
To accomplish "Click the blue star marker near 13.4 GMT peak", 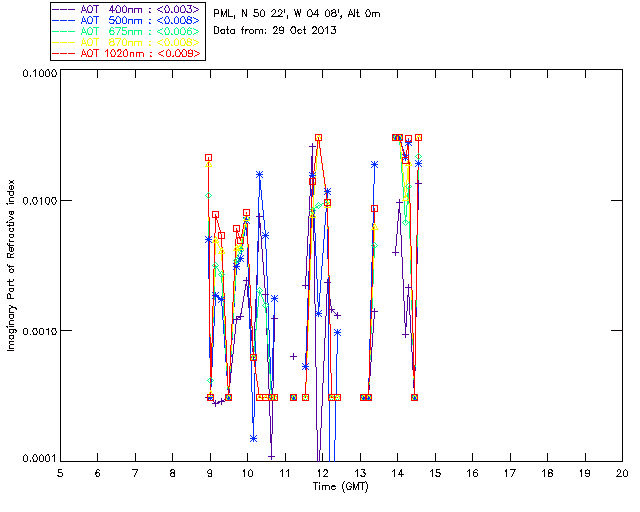I will tap(374, 165).
